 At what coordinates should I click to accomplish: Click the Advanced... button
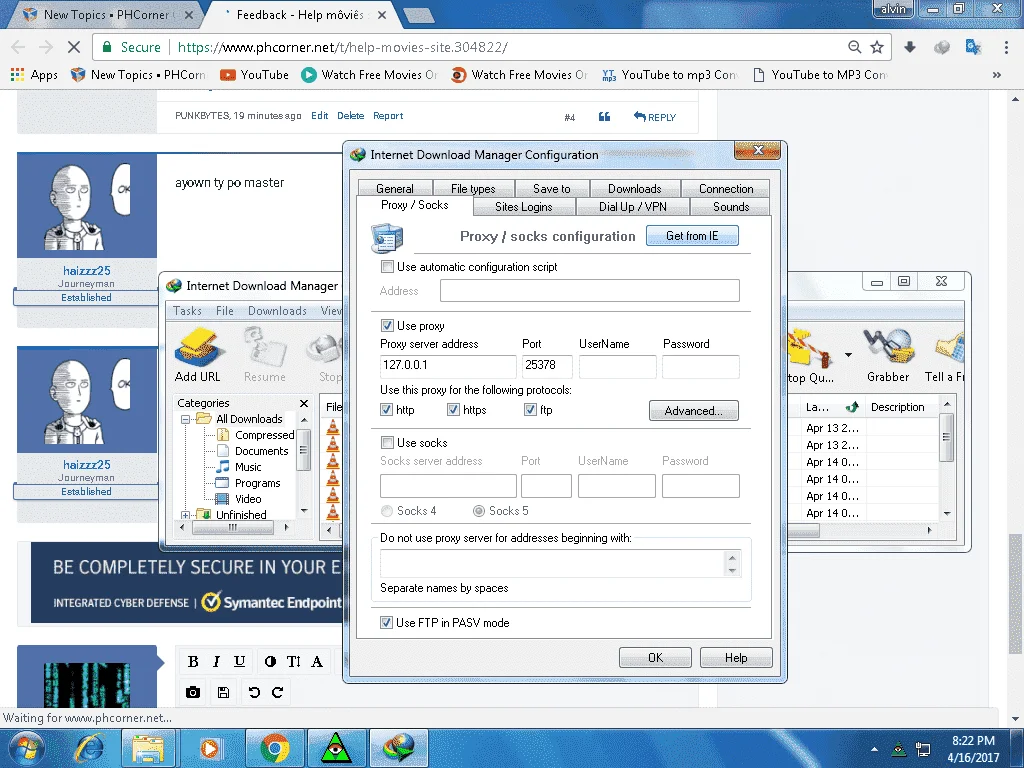coord(694,411)
